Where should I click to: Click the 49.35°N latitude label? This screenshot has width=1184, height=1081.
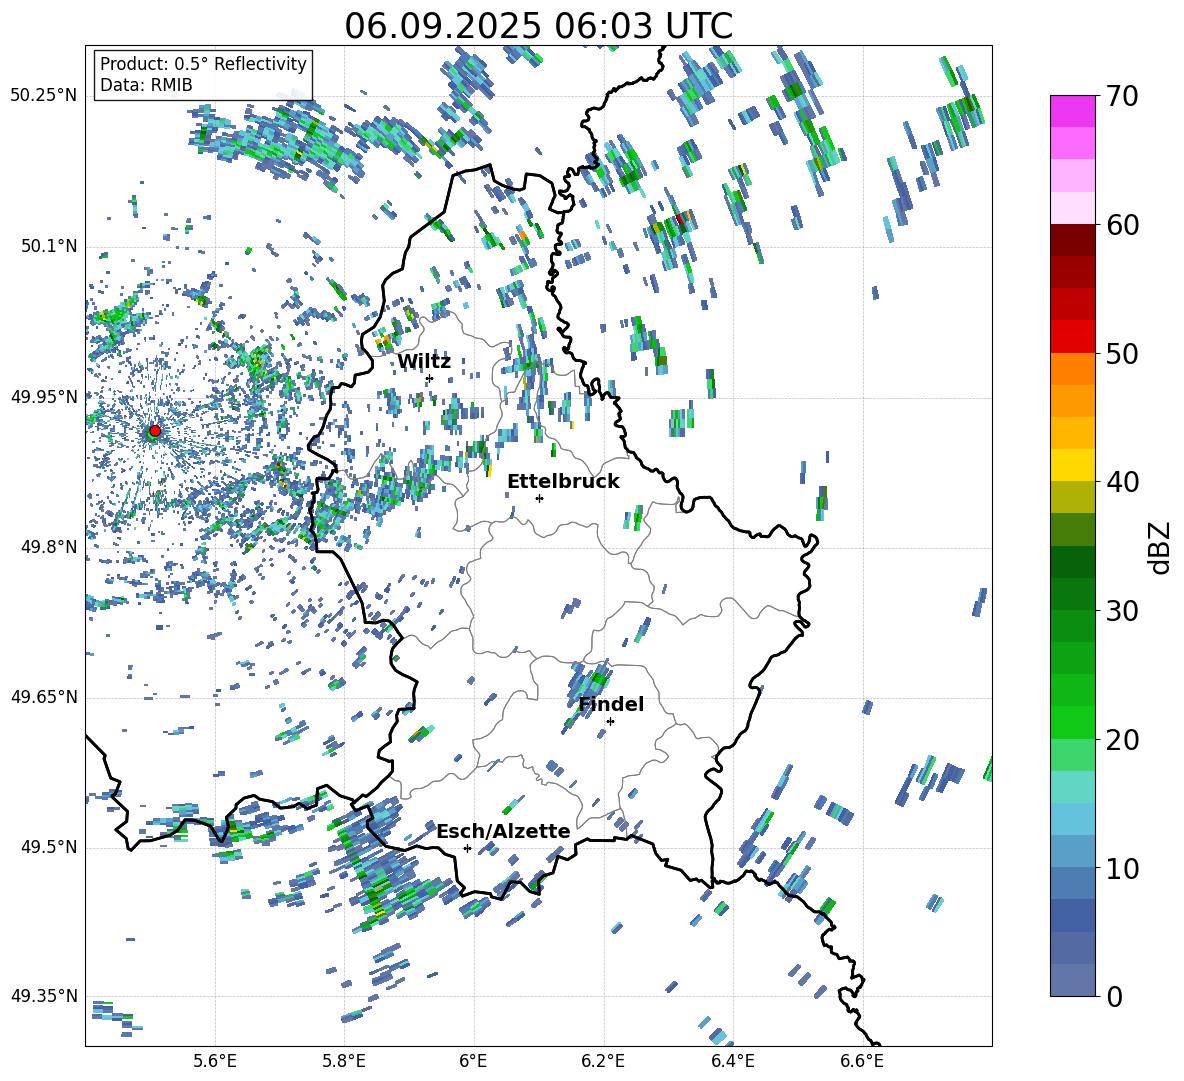pos(44,997)
